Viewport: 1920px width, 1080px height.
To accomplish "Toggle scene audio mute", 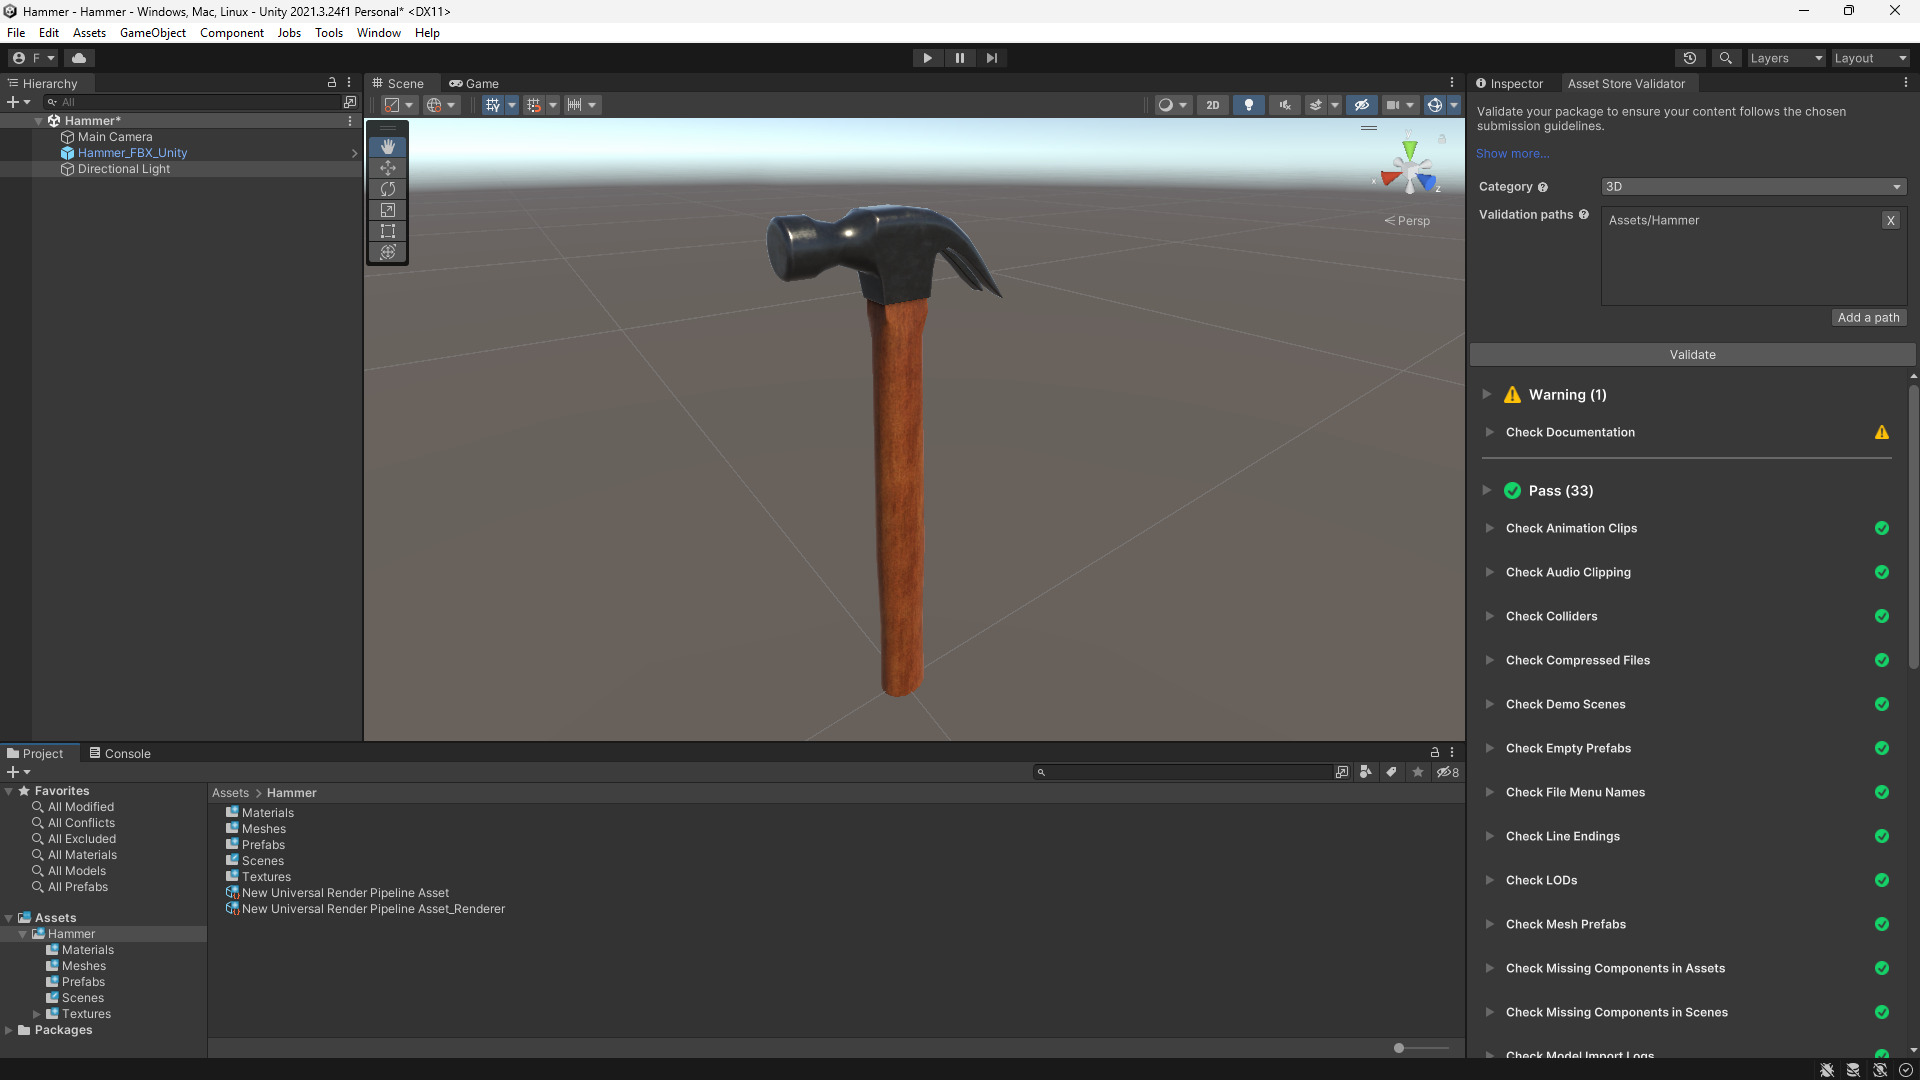I will (x=1285, y=105).
